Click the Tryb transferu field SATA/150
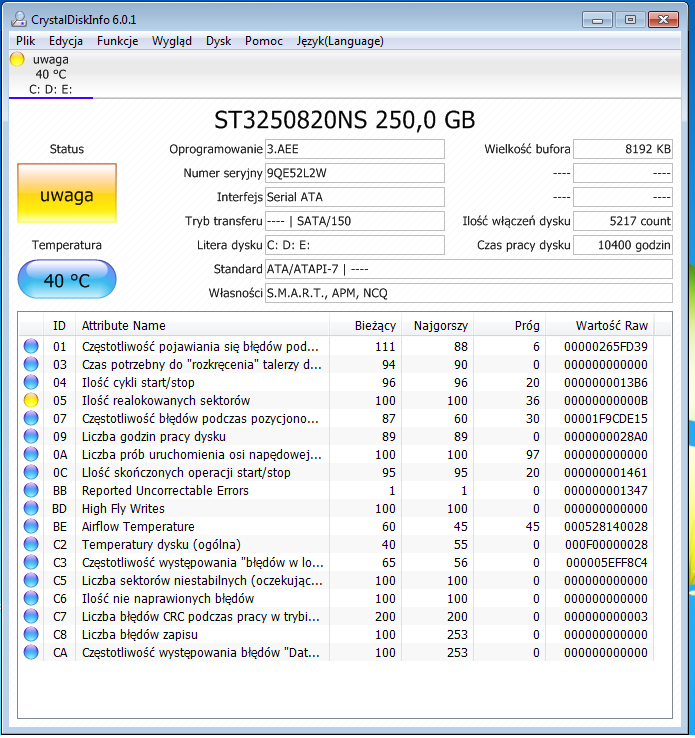Image resolution: width=695 pixels, height=738 pixels. [x=355, y=221]
